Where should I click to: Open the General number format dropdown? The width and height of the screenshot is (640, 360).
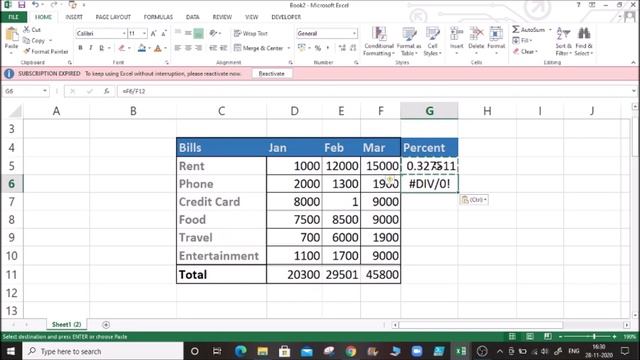354,33
